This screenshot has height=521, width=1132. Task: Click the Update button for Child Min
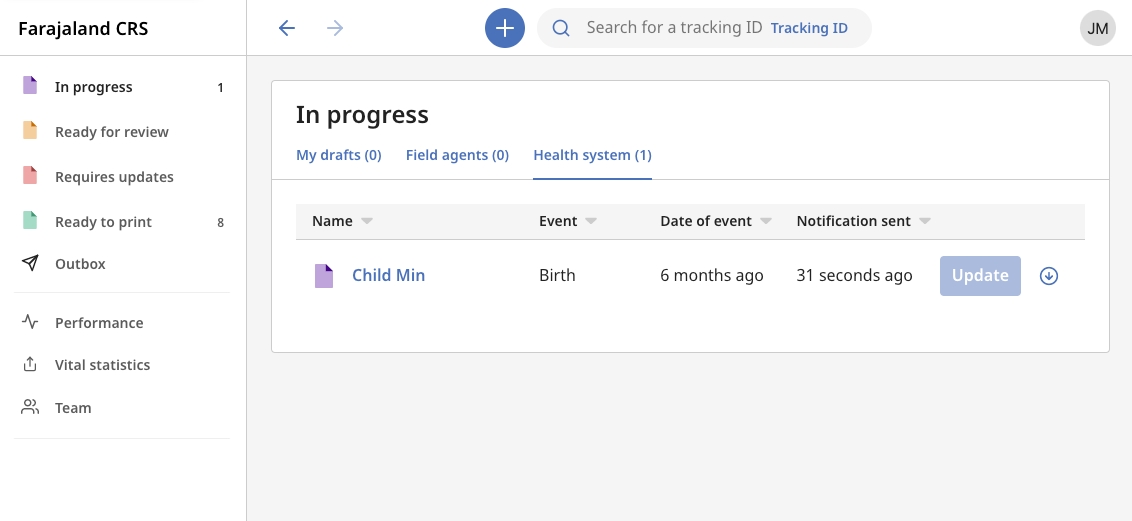tap(980, 276)
